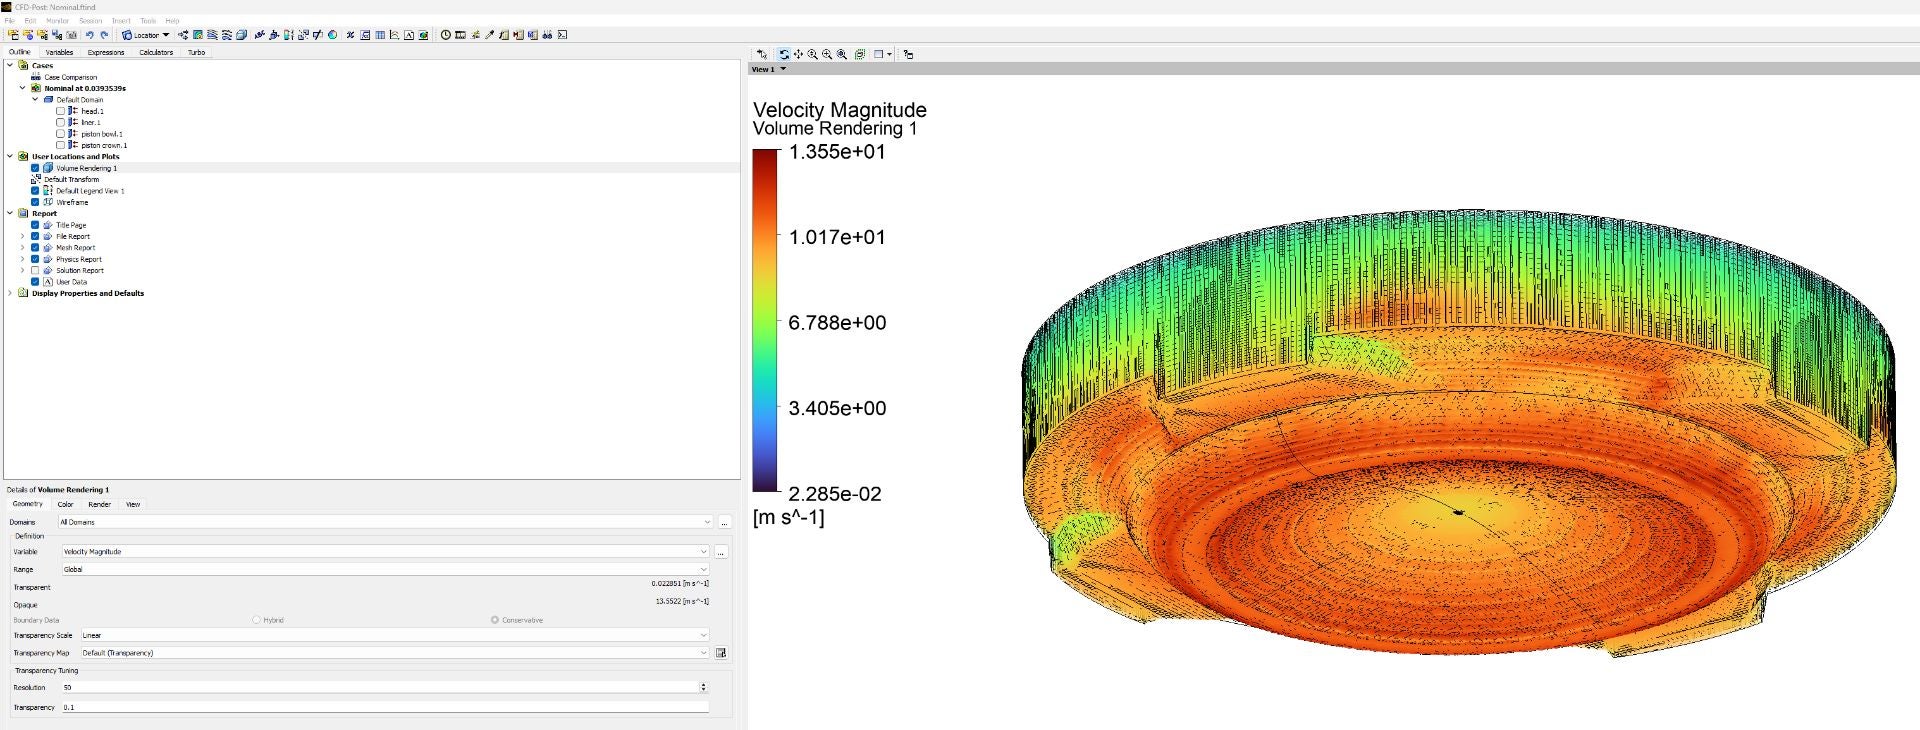Click the Volume Rendering toolbar icon
The image size is (1920, 730).
tap(241, 35)
